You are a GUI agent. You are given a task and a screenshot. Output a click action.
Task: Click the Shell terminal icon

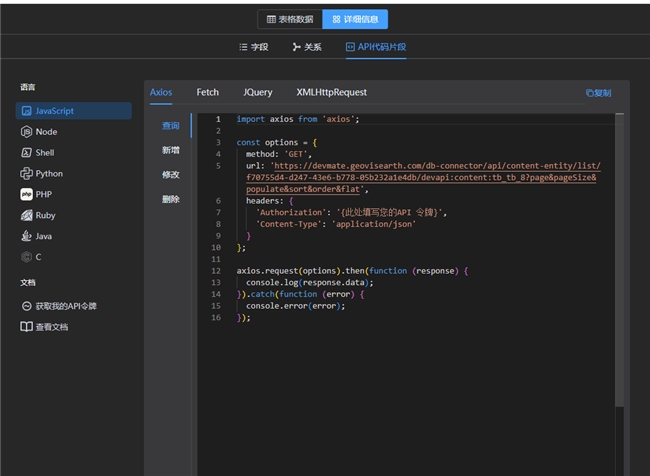(27, 153)
